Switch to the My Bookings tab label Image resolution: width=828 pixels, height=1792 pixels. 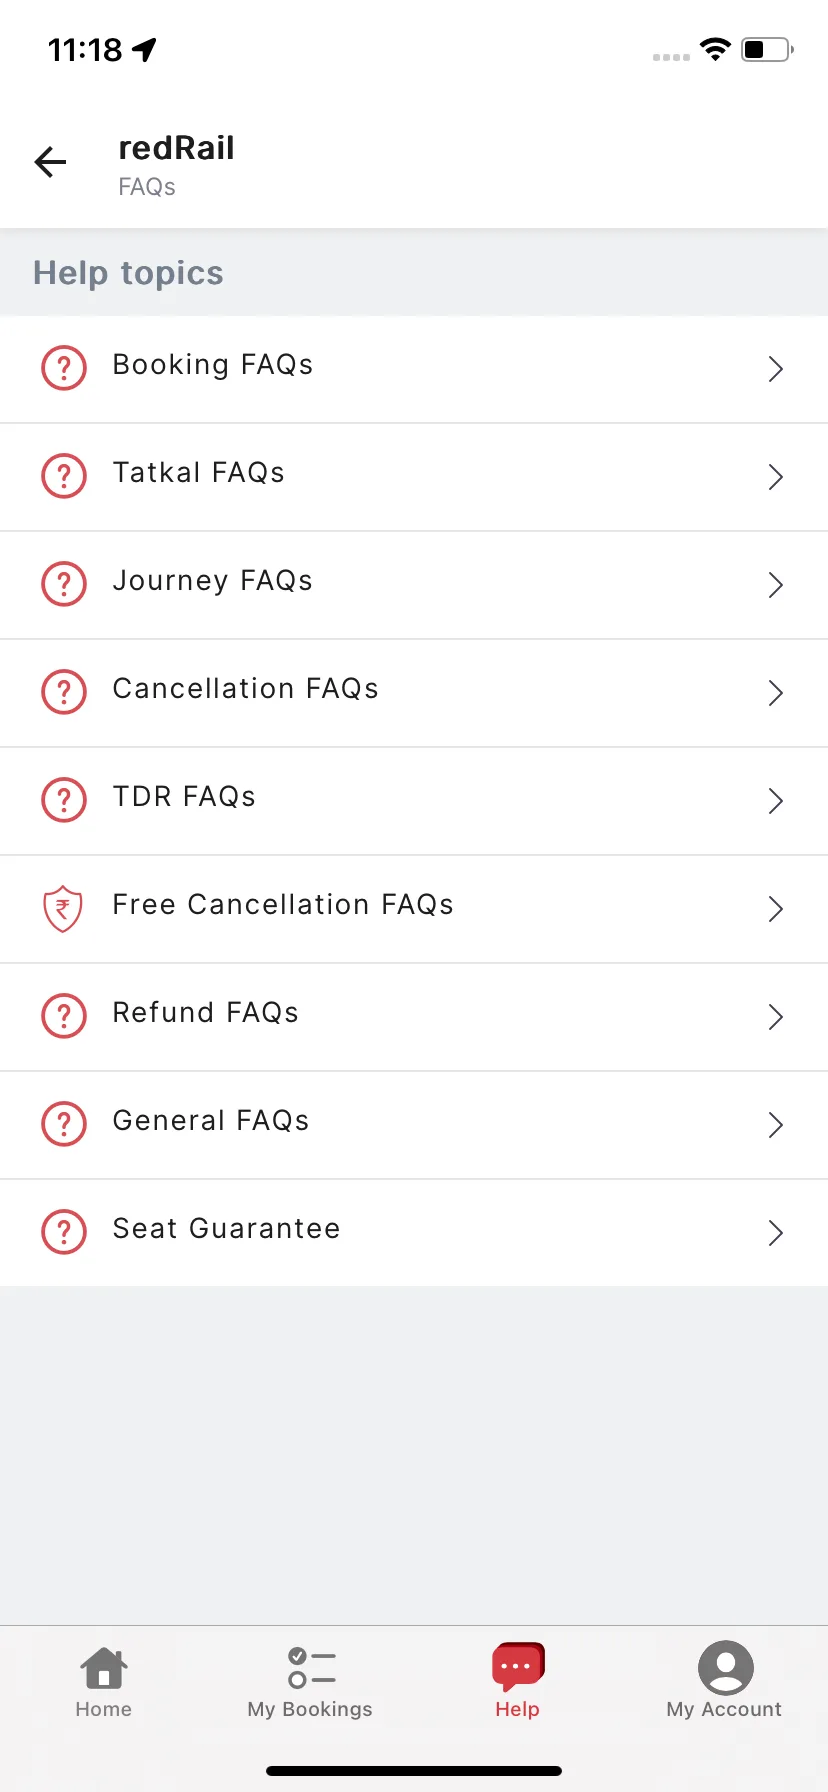coord(310,1709)
